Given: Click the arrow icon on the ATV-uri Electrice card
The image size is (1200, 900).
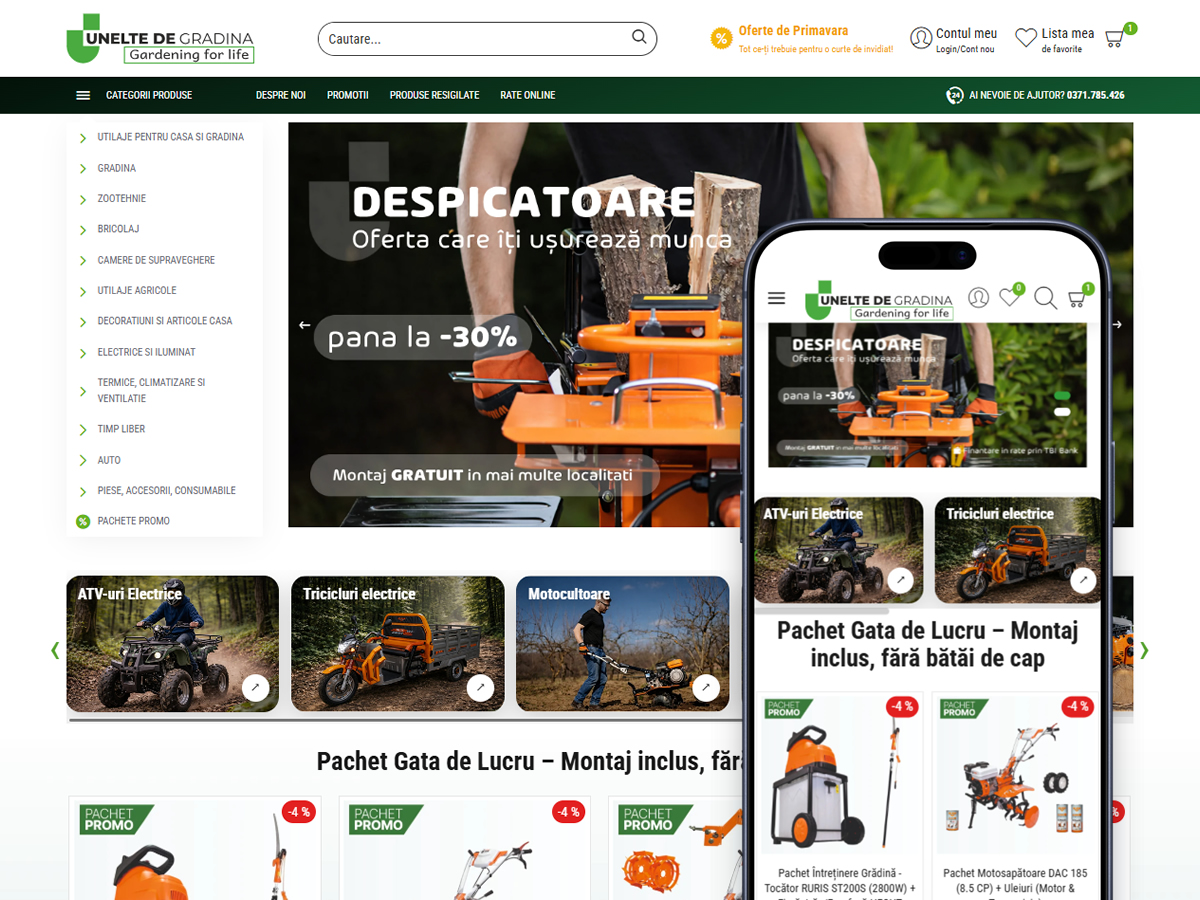Looking at the screenshot, I should 255,688.
